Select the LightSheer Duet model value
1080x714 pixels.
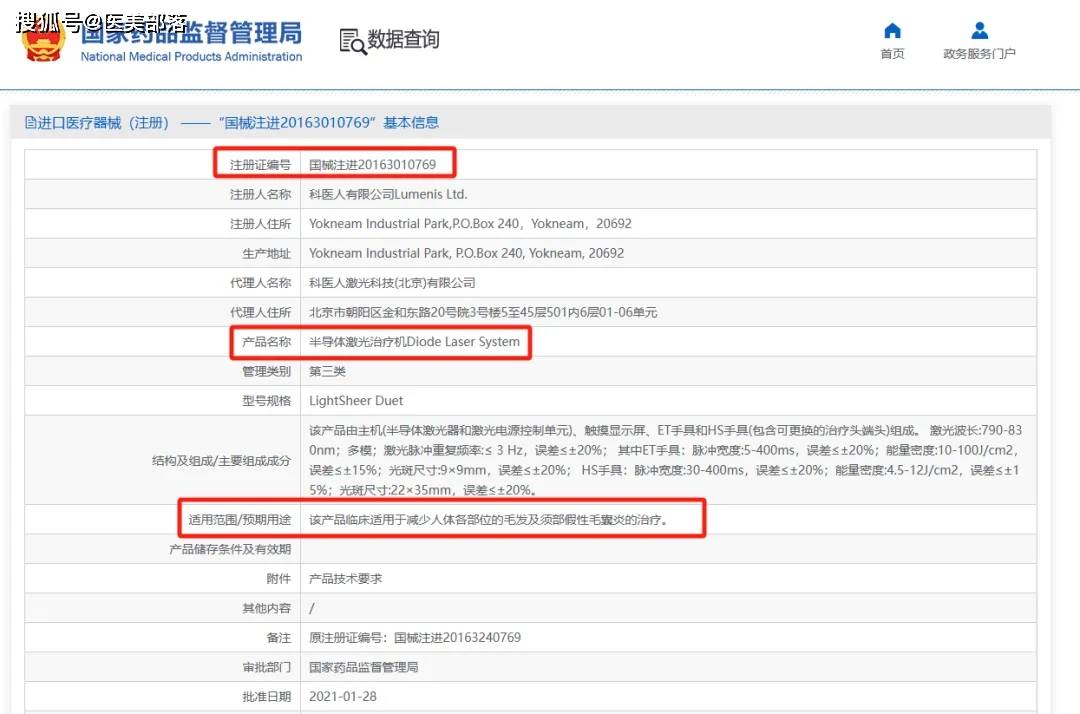(355, 401)
